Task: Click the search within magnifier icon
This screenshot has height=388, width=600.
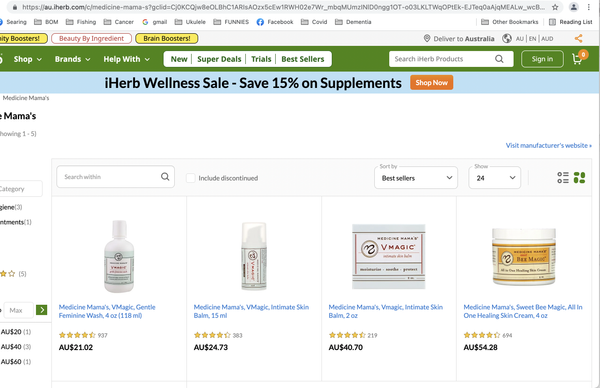Action: (165, 177)
